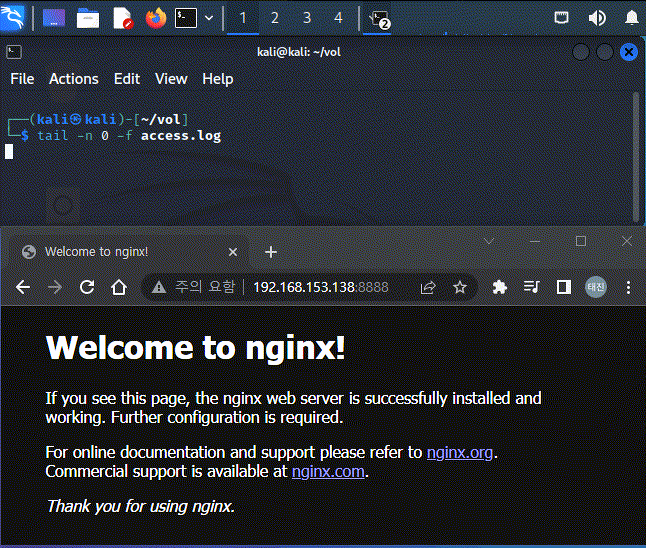Go back in the browser

pyautogui.click(x=23, y=287)
